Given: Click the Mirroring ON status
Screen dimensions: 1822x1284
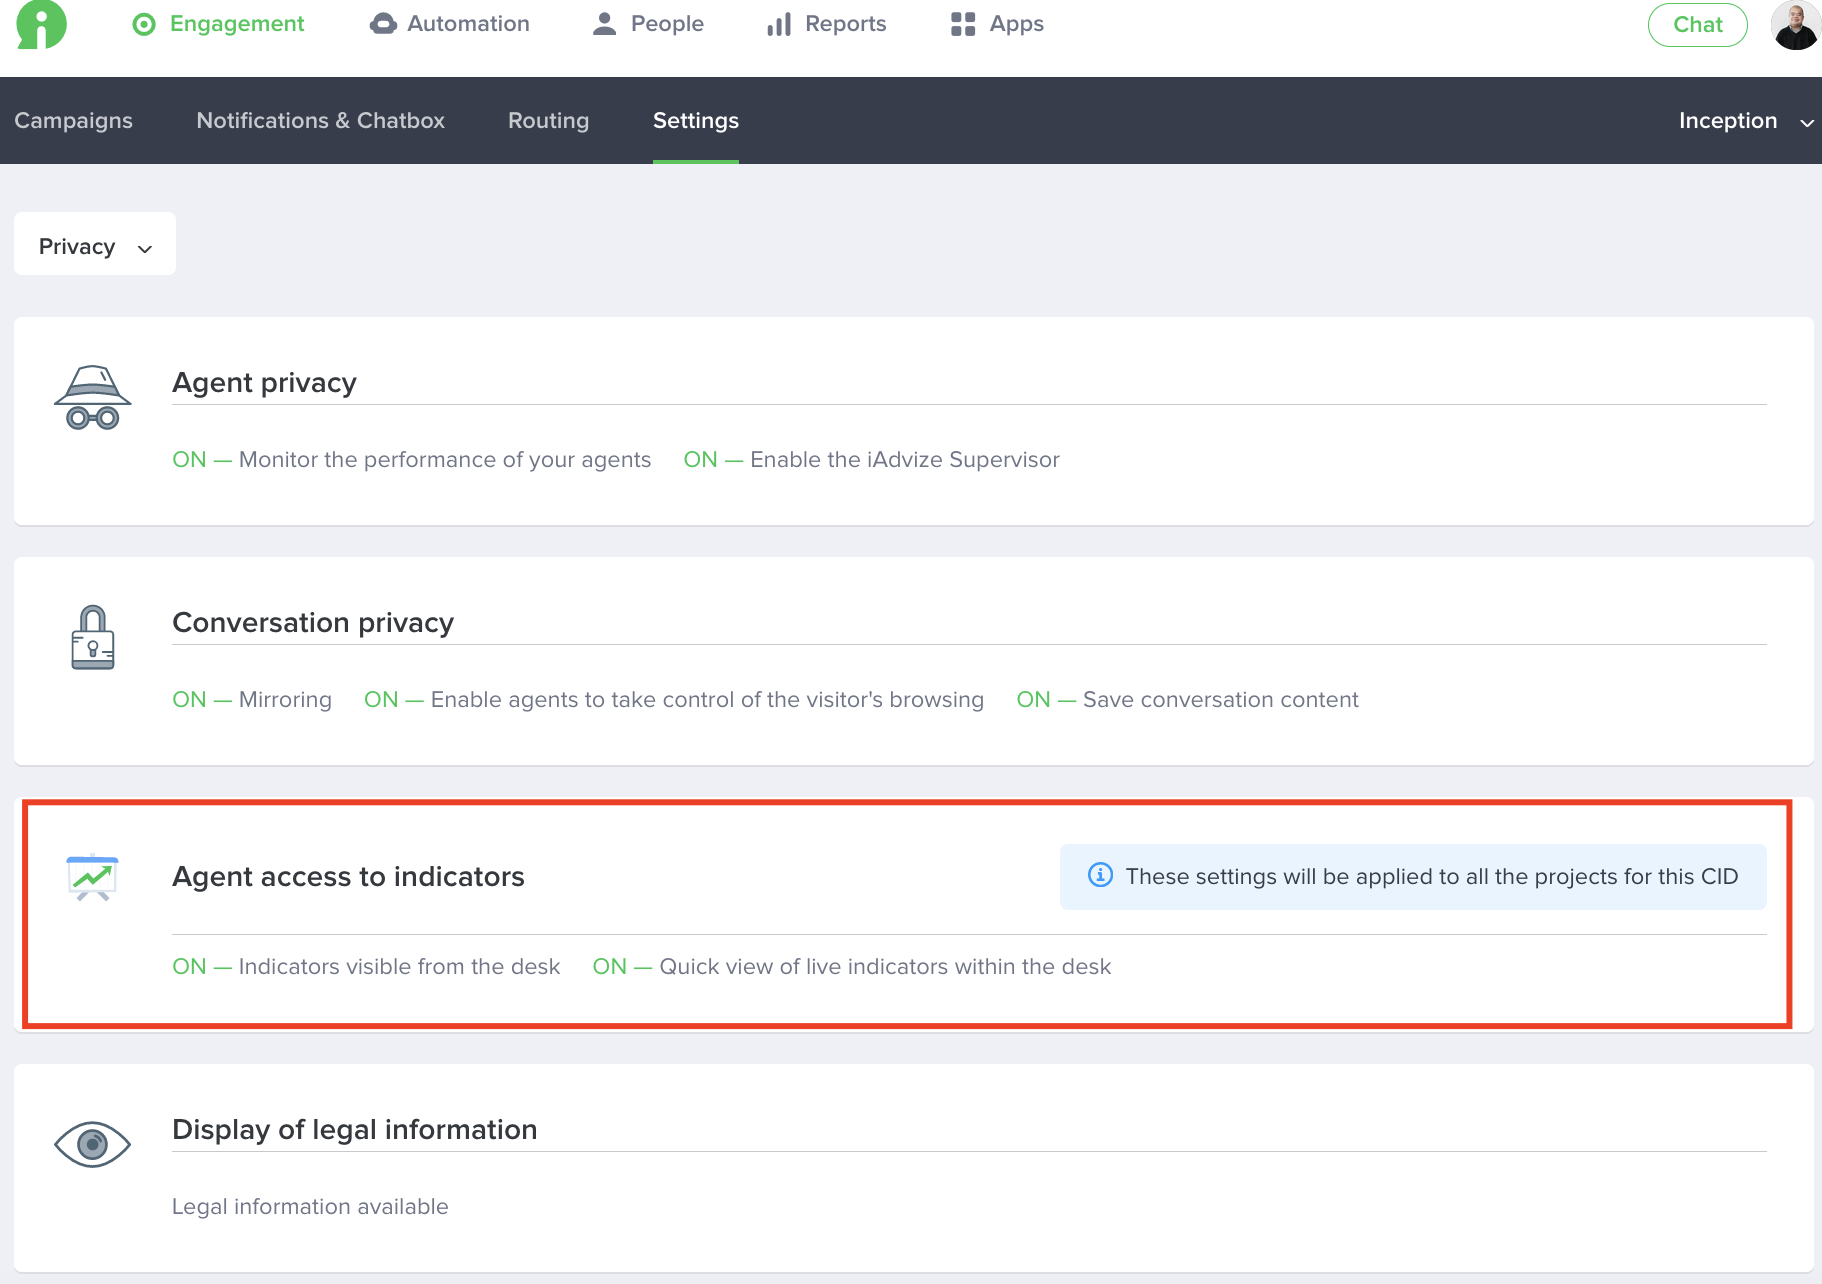Looking at the screenshot, I should pyautogui.click(x=252, y=699).
